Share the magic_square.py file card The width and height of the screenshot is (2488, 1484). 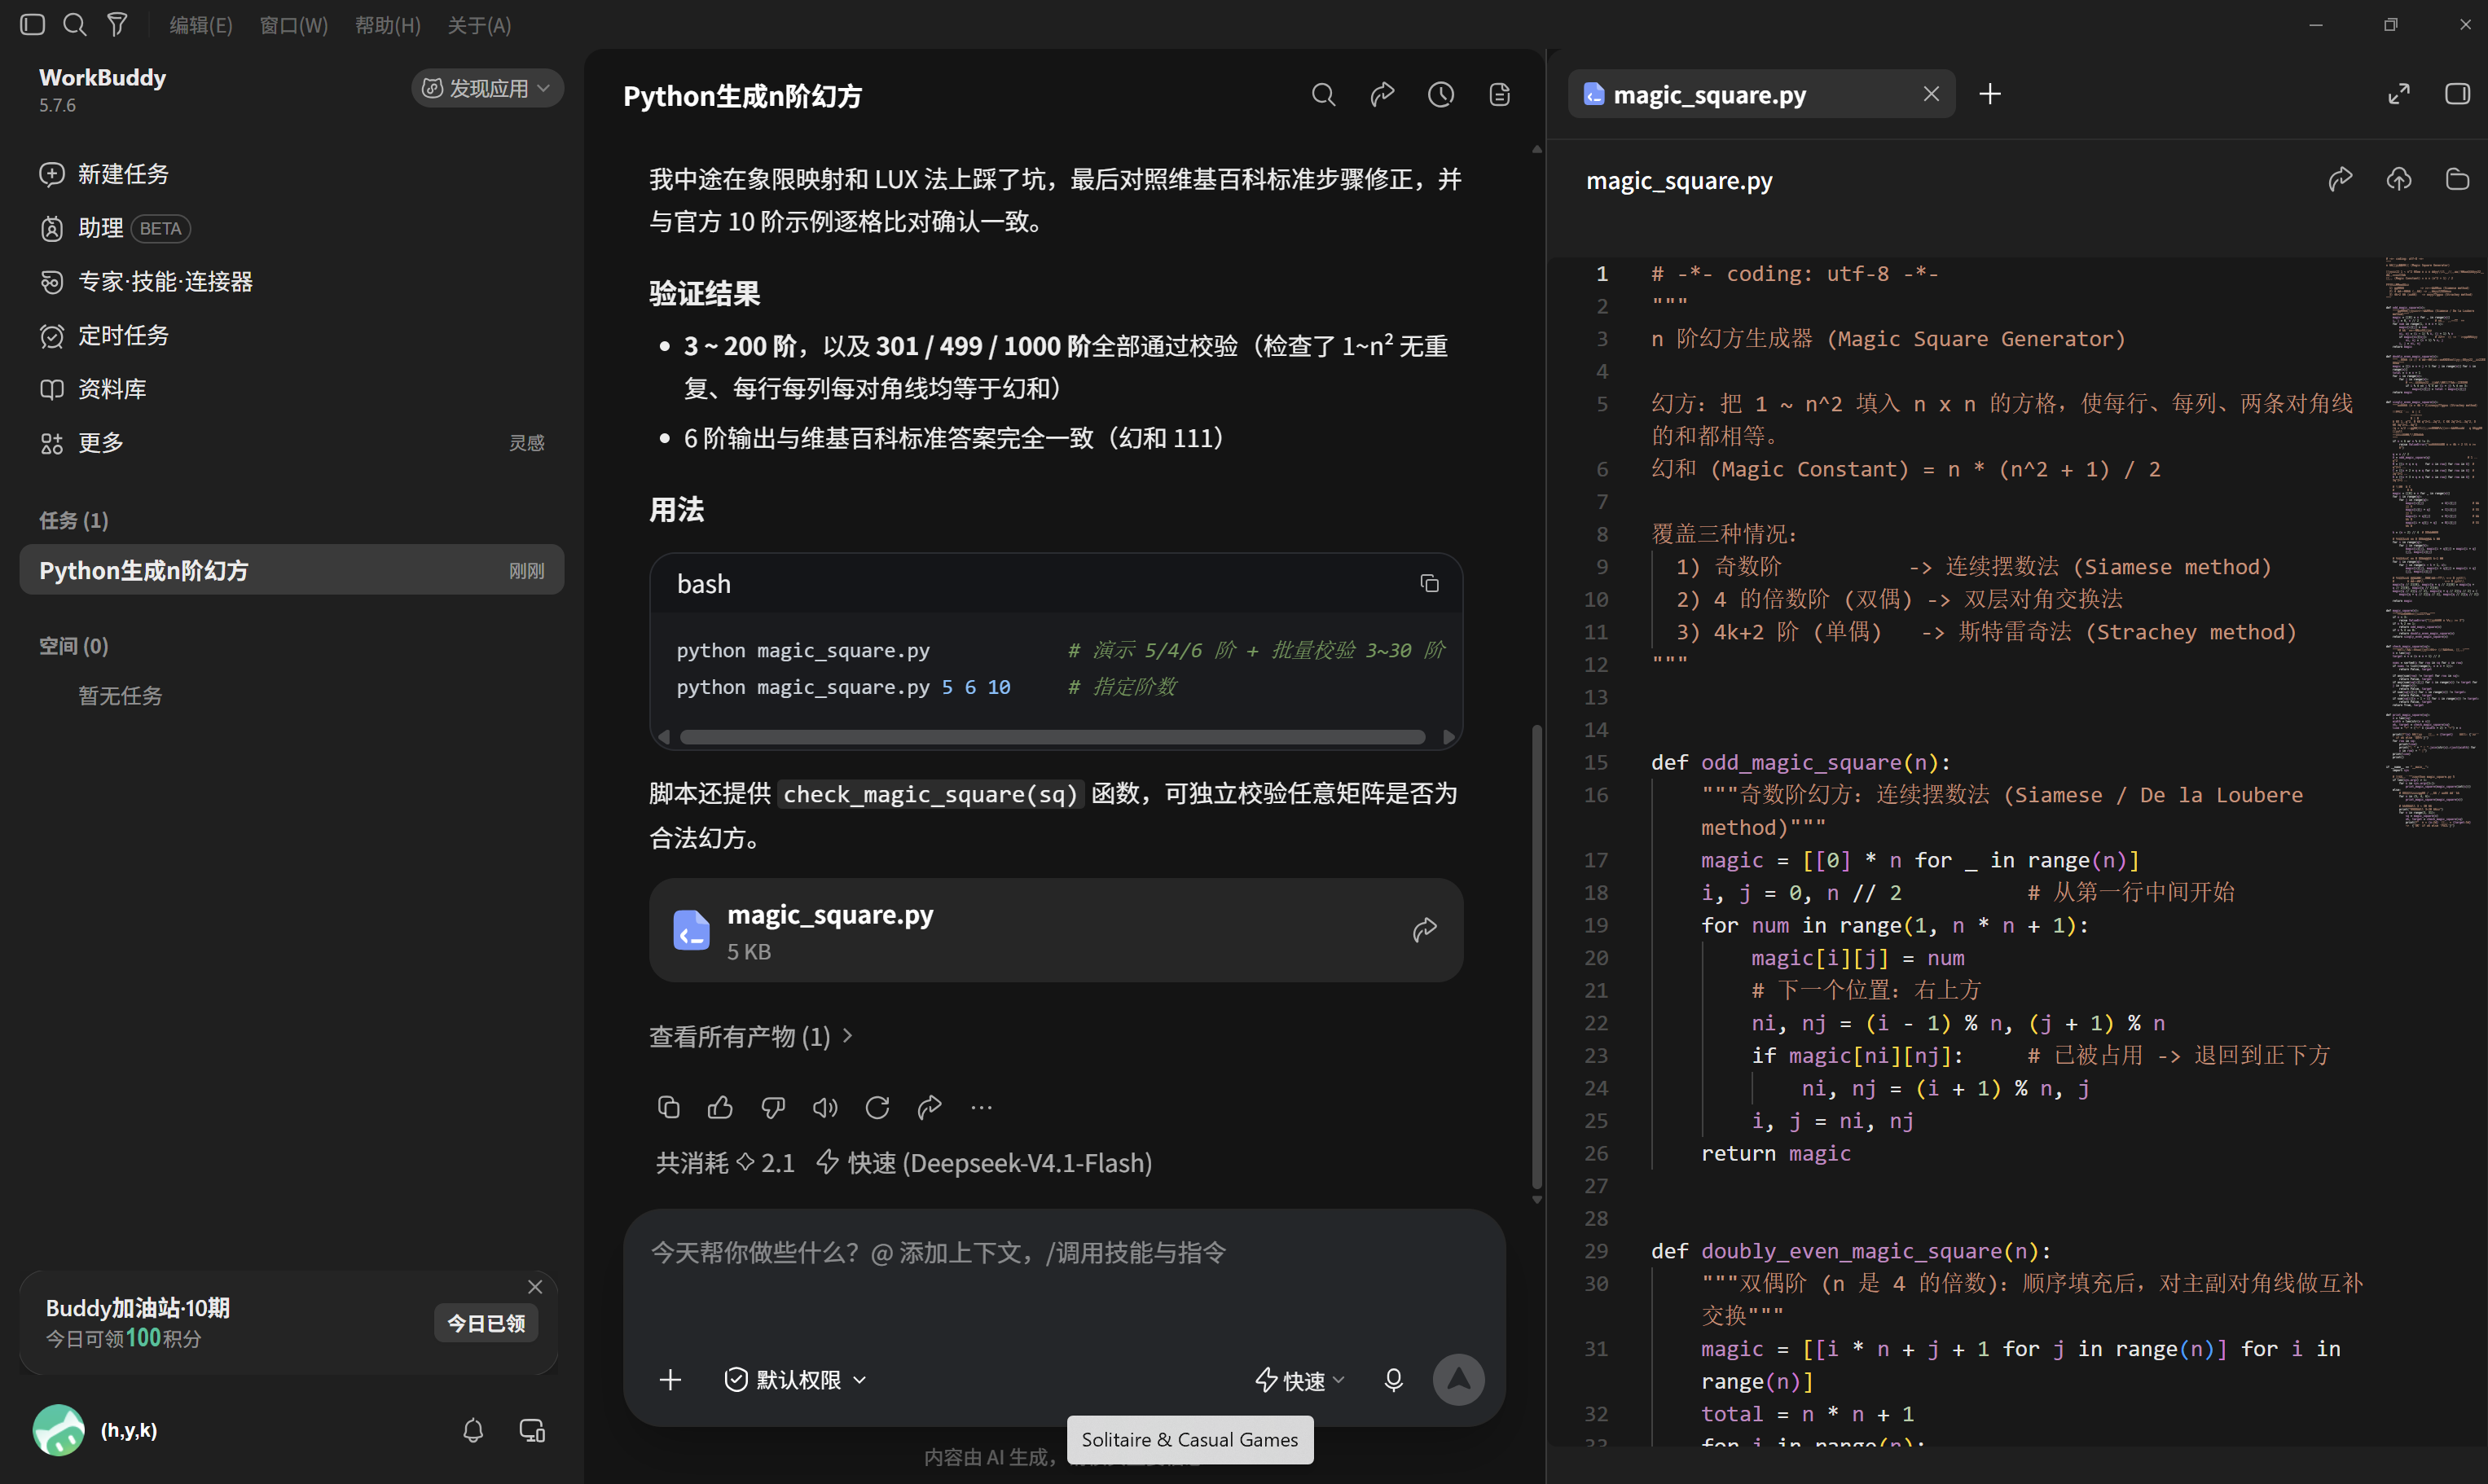[1425, 930]
